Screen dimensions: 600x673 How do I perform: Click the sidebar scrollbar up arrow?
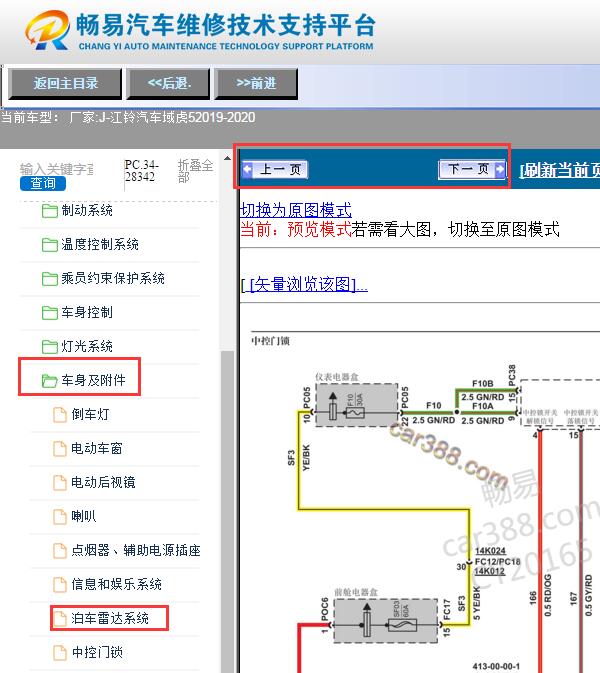[x=227, y=158]
